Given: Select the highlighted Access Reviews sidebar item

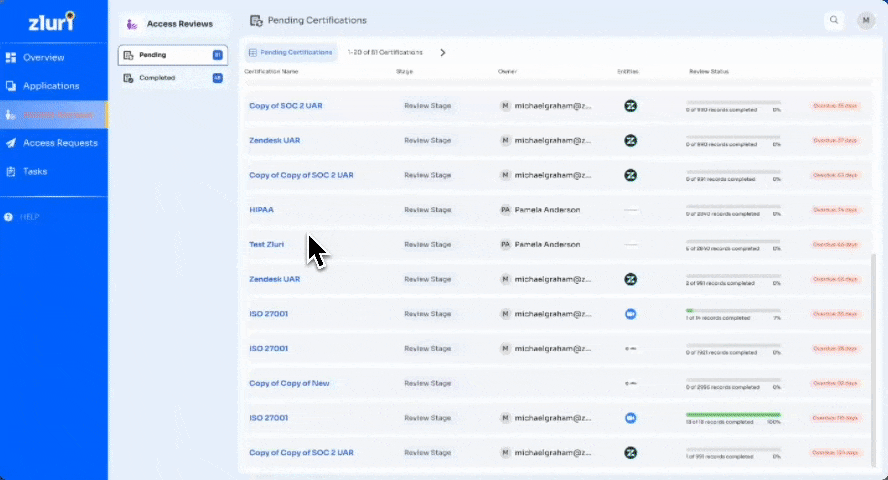Looking at the screenshot, I should pyautogui.click(x=54, y=115).
